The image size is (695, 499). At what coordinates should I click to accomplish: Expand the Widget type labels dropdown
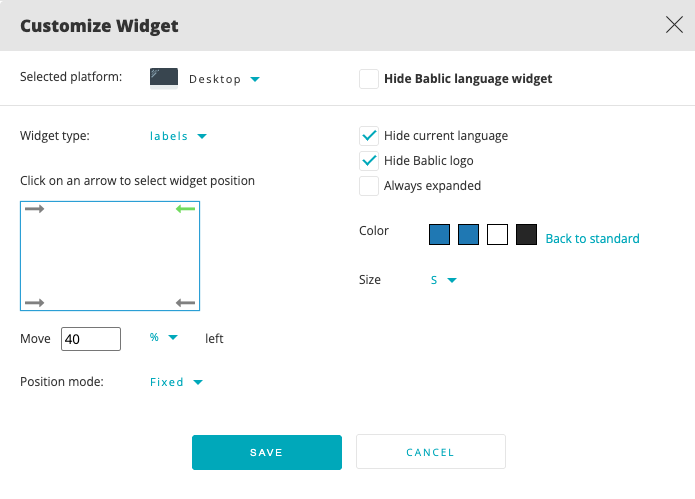click(178, 136)
